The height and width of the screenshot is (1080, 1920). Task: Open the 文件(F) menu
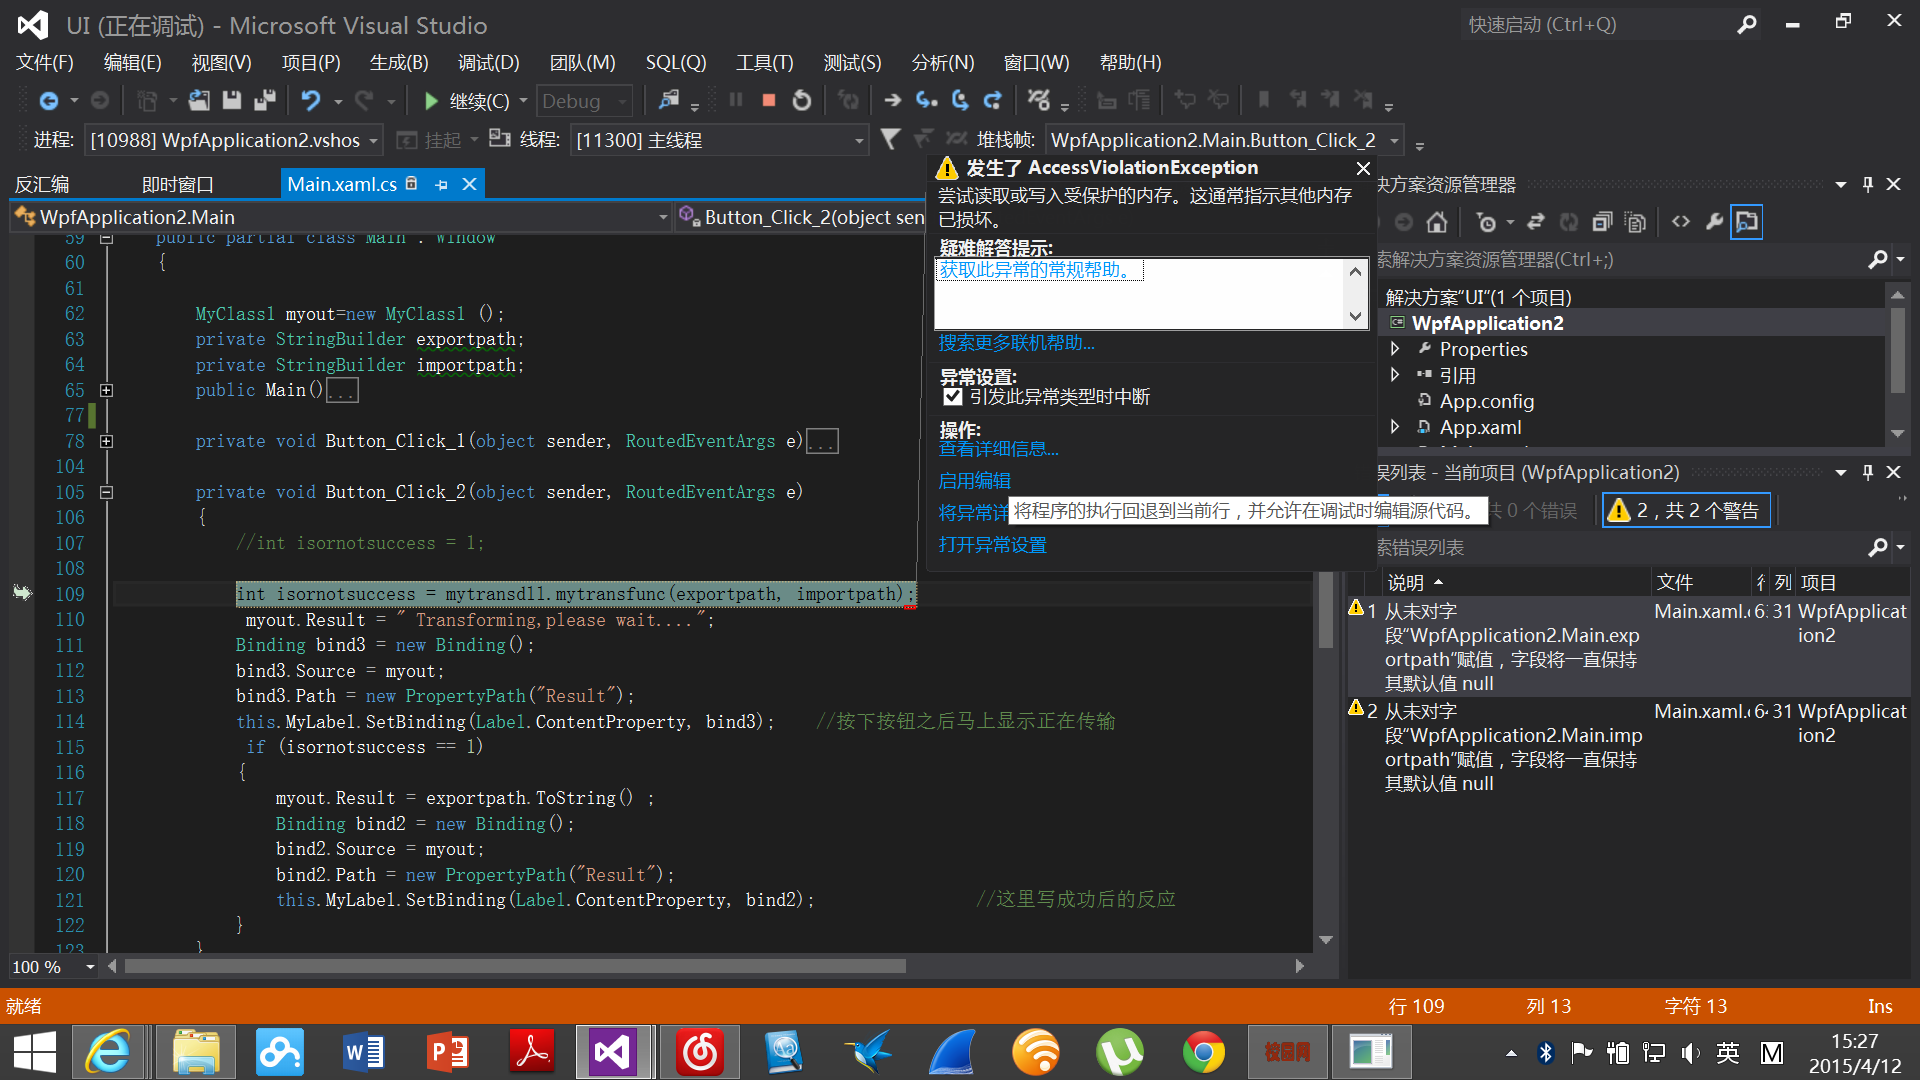click(x=45, y=63)
